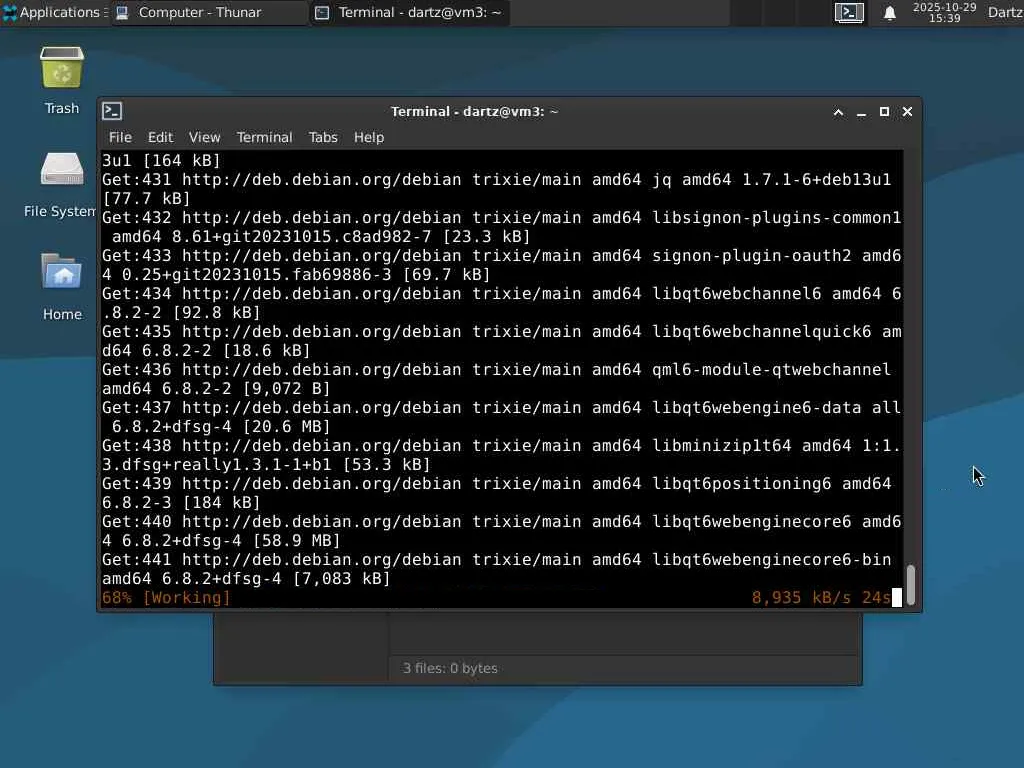Open the Terminal menu
Screen dimensions: 1024x768
(264, 137)
